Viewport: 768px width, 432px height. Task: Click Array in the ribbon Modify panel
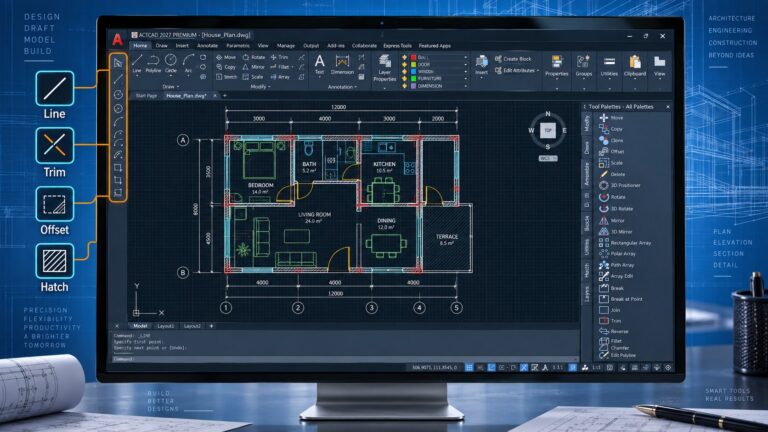coord(280,77)
